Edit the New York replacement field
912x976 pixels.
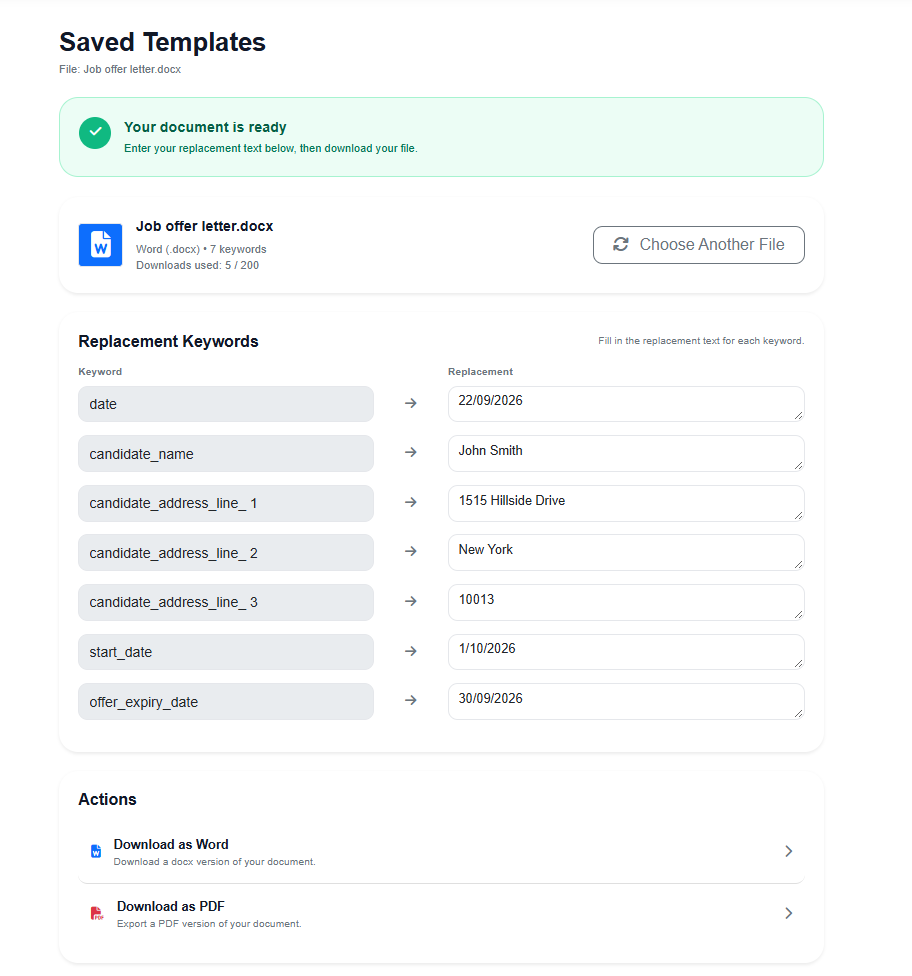point(626,552)
